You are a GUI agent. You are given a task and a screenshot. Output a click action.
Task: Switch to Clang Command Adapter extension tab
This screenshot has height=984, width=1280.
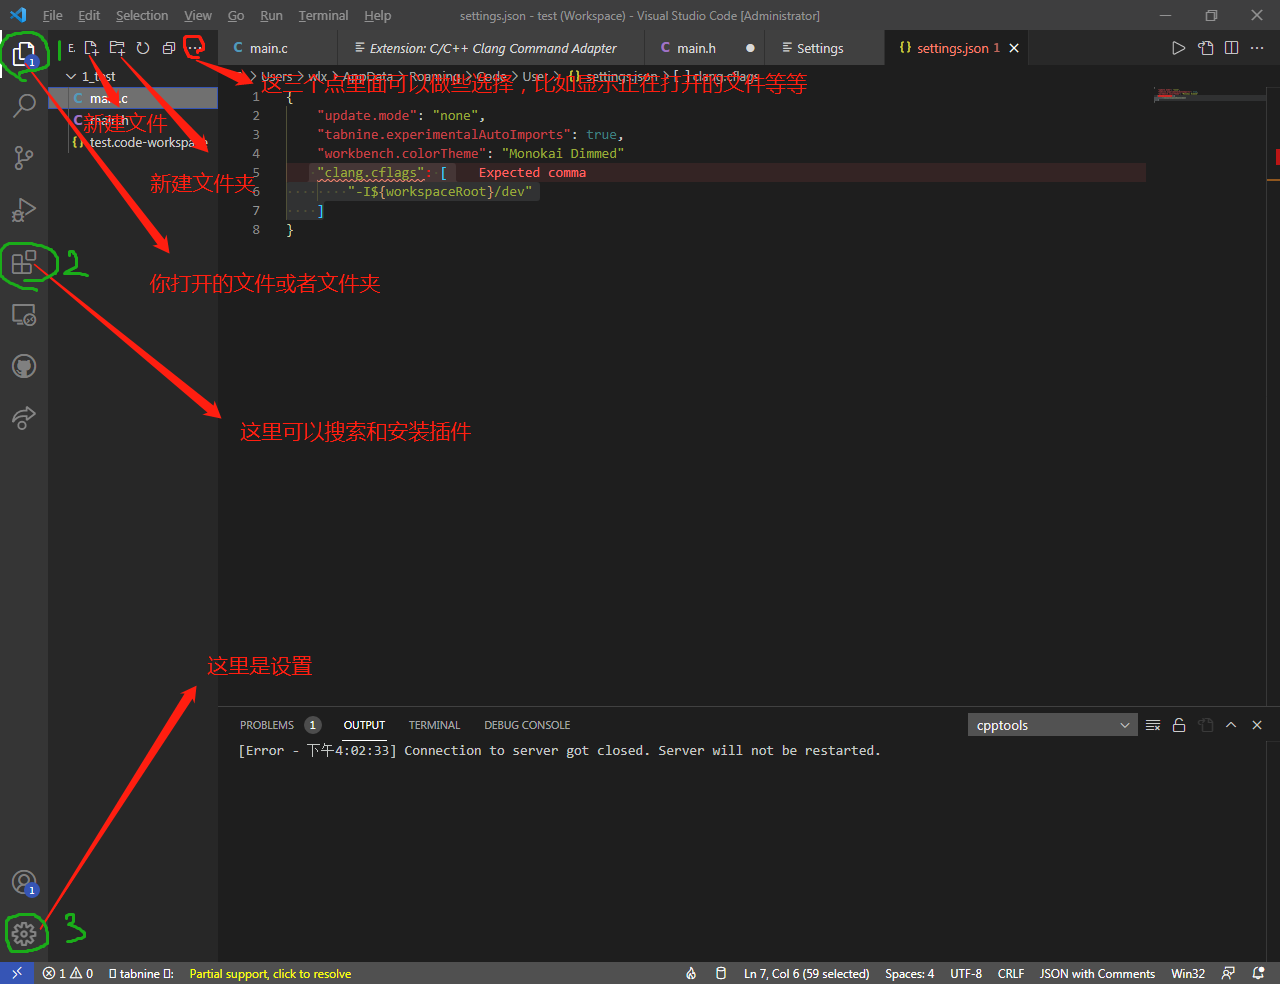pos(492,48)
